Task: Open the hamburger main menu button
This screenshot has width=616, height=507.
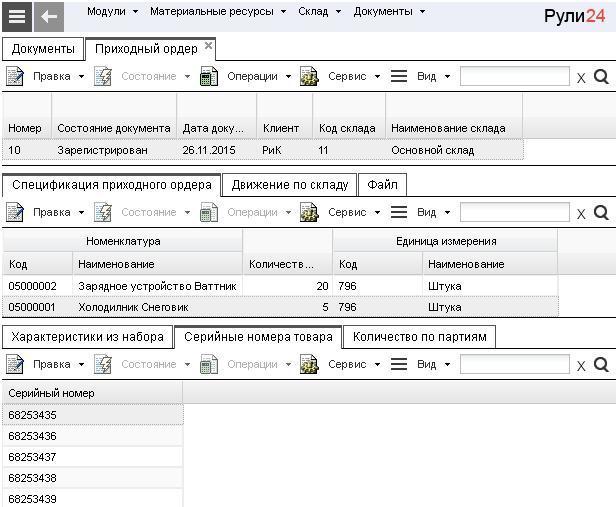Action: click(17, 16)
